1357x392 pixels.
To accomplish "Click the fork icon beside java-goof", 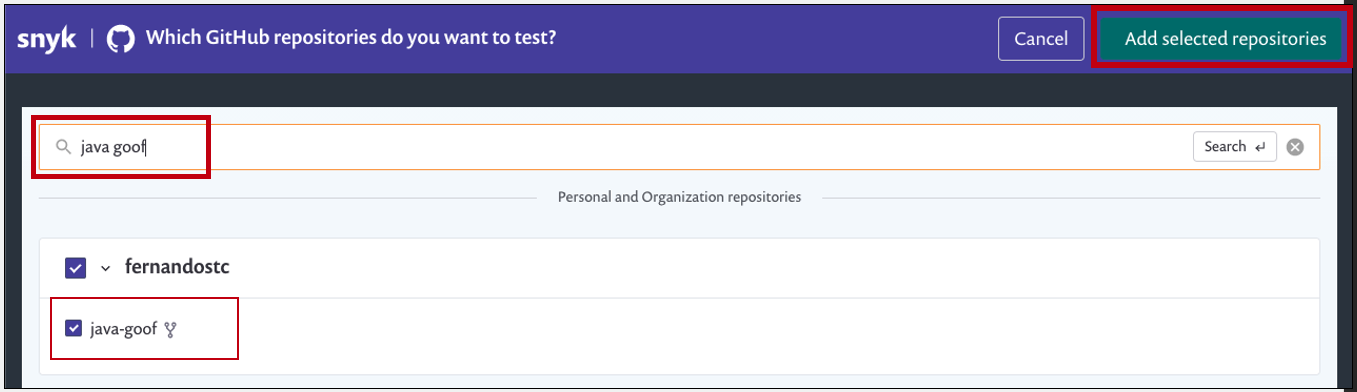I will tap(170, 328).
